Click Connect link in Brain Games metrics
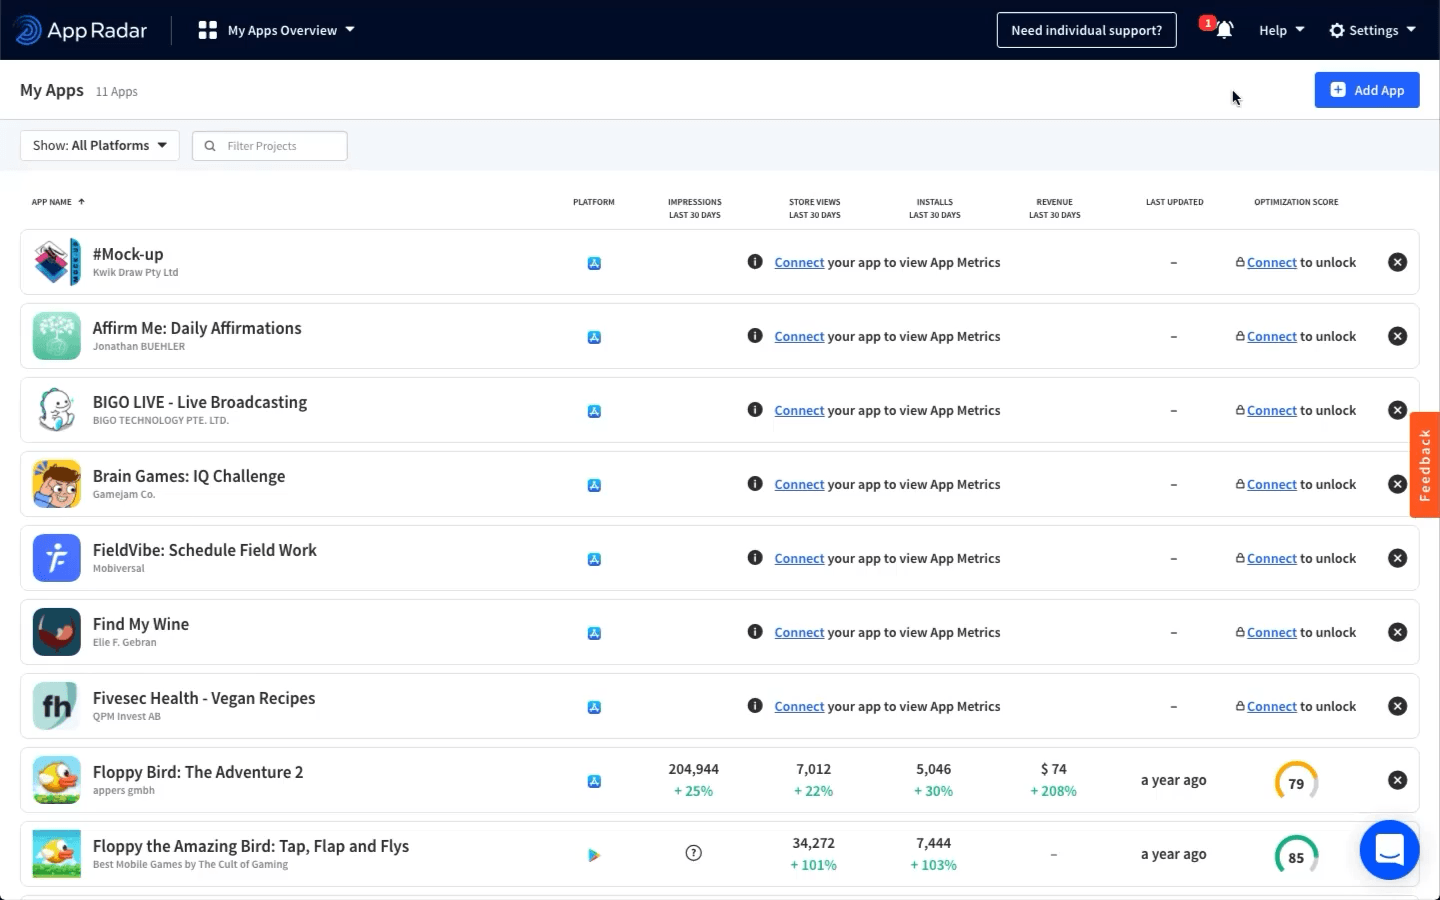 (x=799, y=485)
